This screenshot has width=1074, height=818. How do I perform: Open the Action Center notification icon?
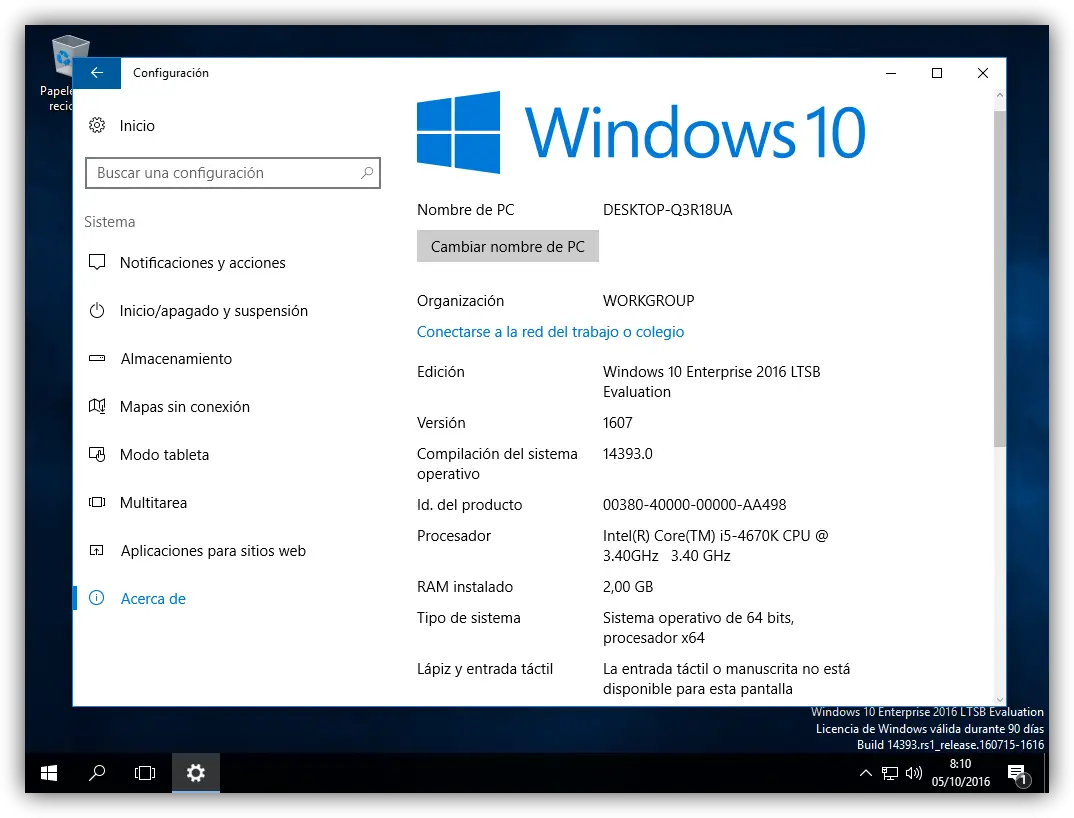(1019, 774)
